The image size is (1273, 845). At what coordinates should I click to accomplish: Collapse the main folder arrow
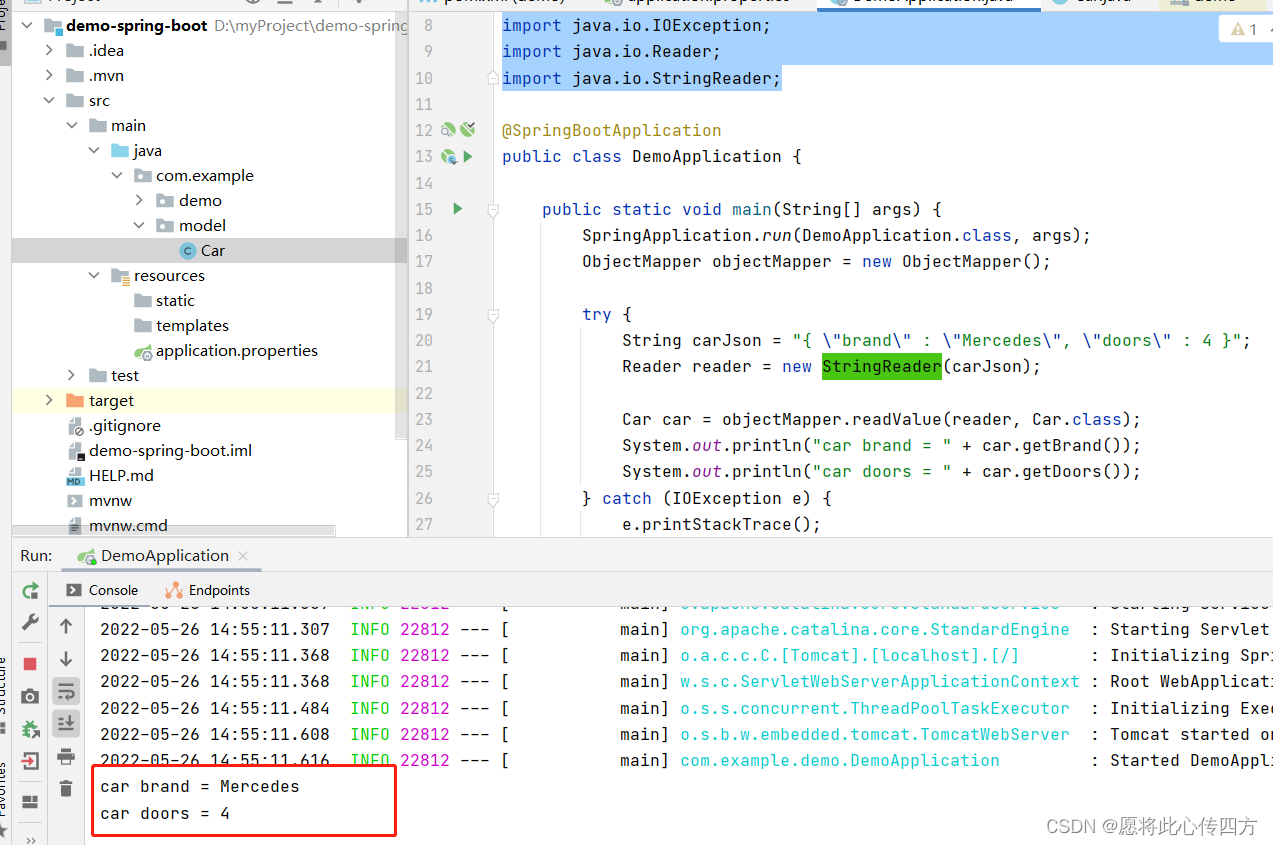point(72,125)
